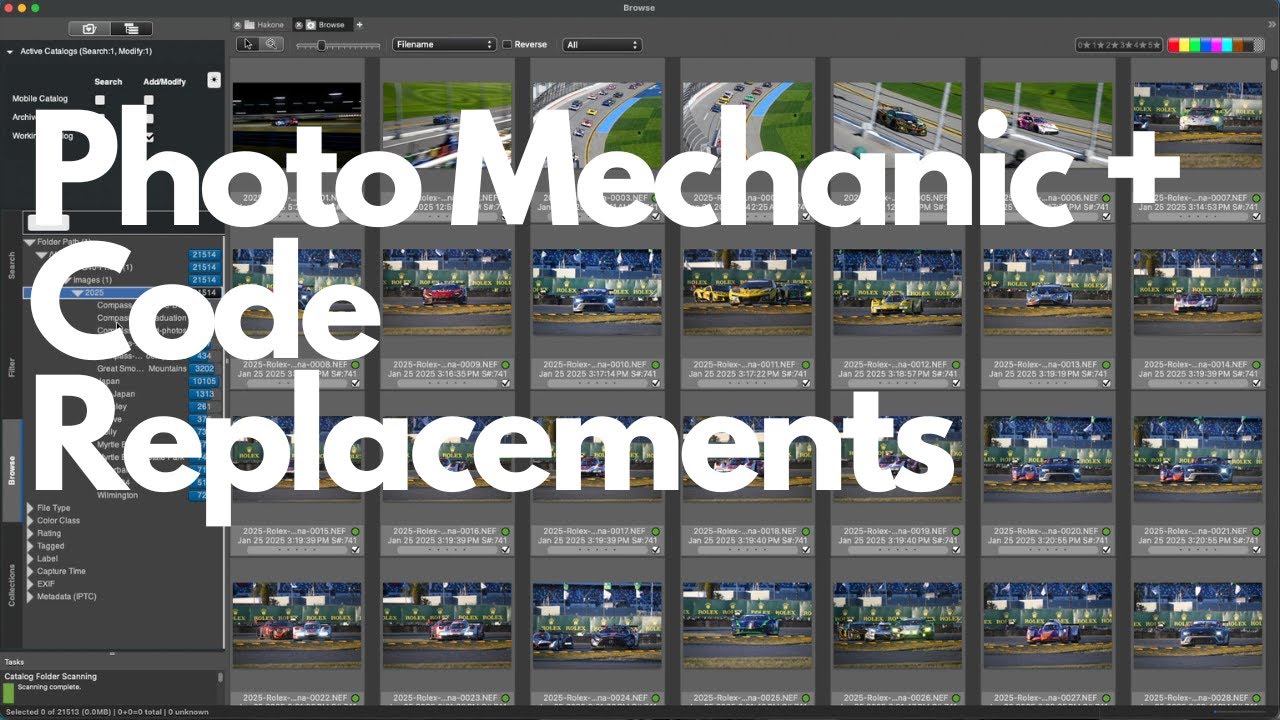
Task: Expand the Capture Time filter
Action: [30, 572]
